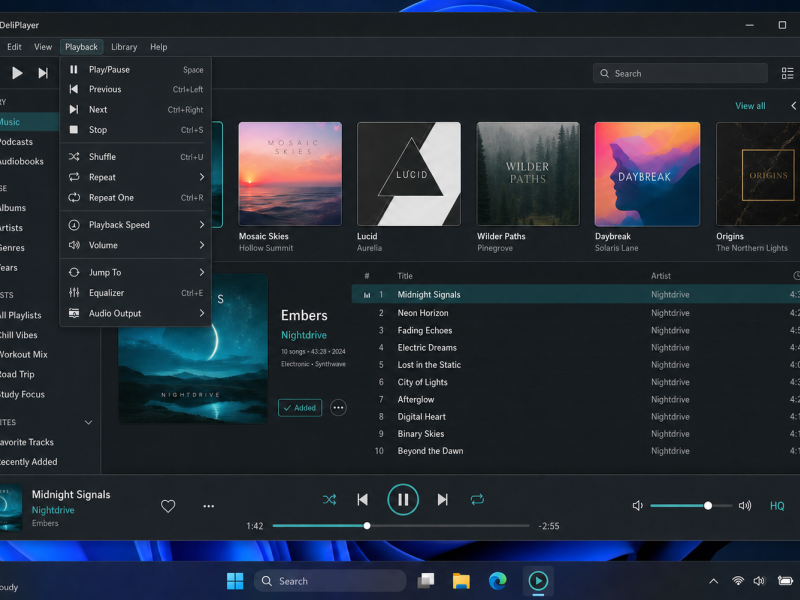Select the Electric Dreams track row
This screenshot has height=600, width=800.
(x=576, y=347)
